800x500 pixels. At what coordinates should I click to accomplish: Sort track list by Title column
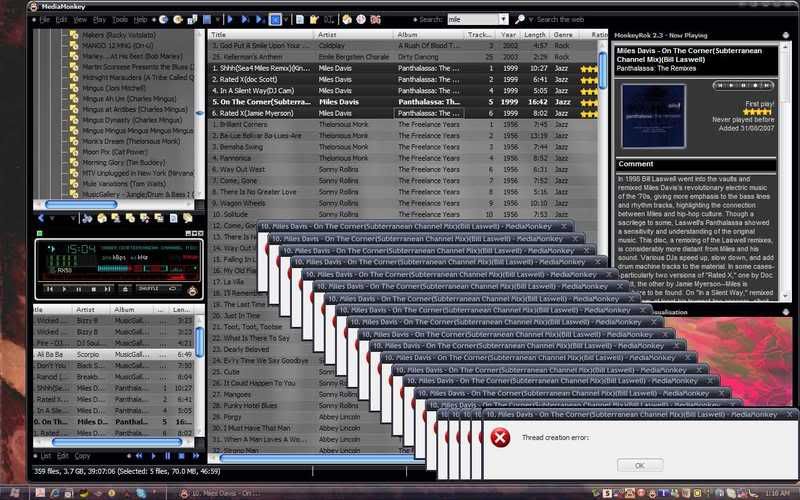[x=261, y=35]
